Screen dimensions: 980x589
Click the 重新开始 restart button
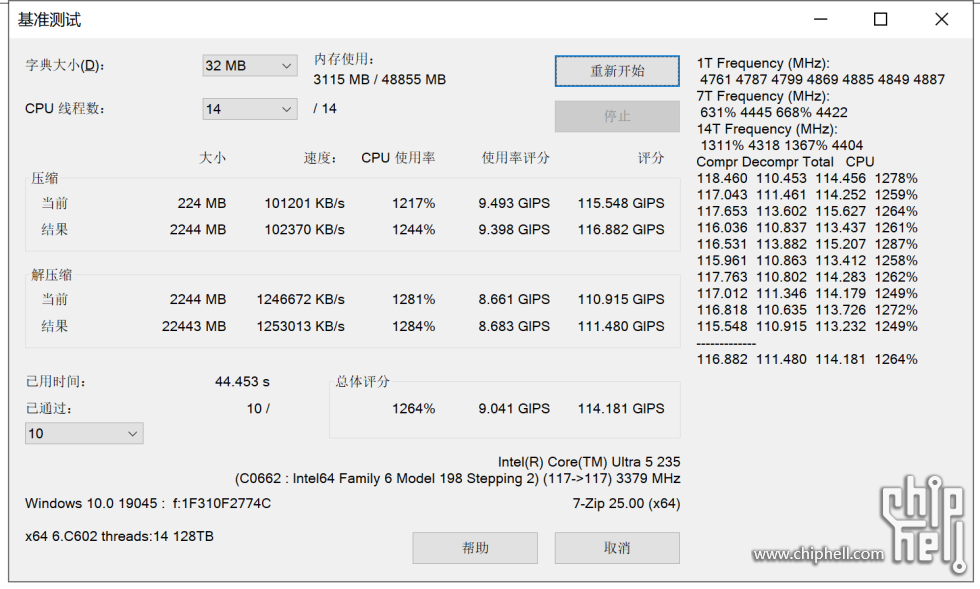[x=617, y=71]
